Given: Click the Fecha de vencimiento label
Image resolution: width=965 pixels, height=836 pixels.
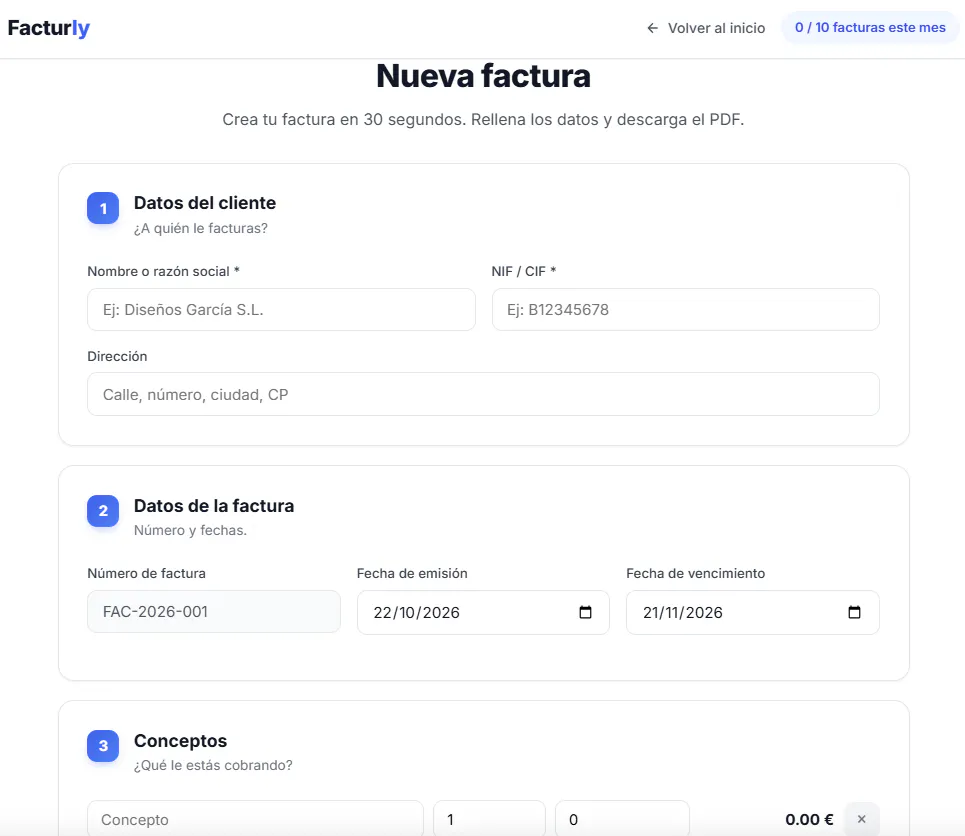Looking at the screenshot, I should [695, 573].
